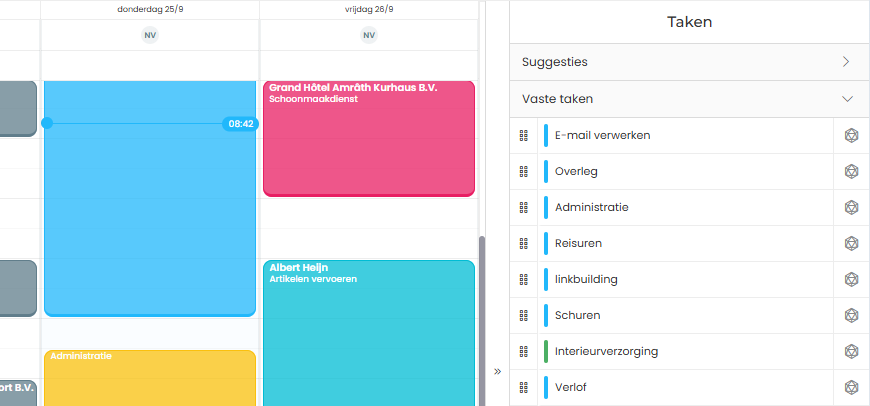Screen dimensions: 870x406
Task: Click the drag handle icon beside E-mail verwerken
Action: click(x=523, y=136)
